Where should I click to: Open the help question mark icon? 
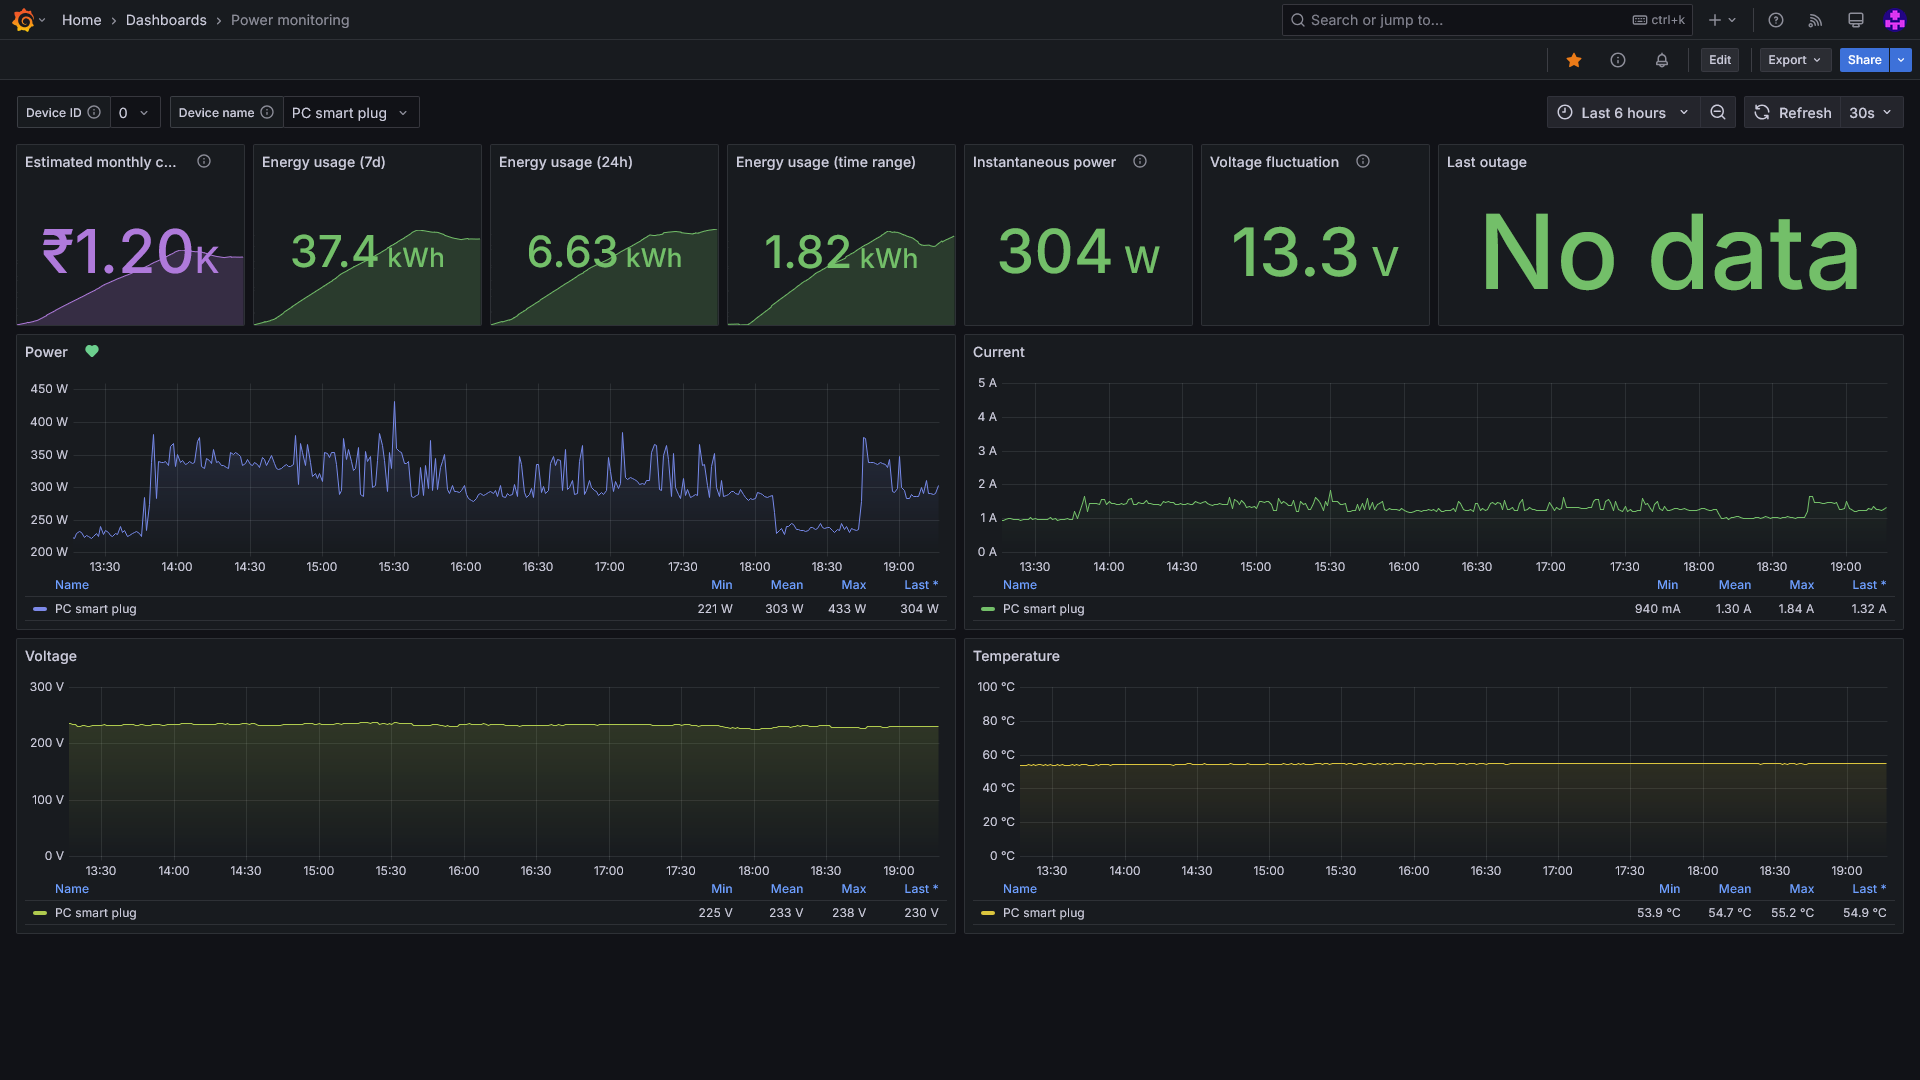point(1776,20)
